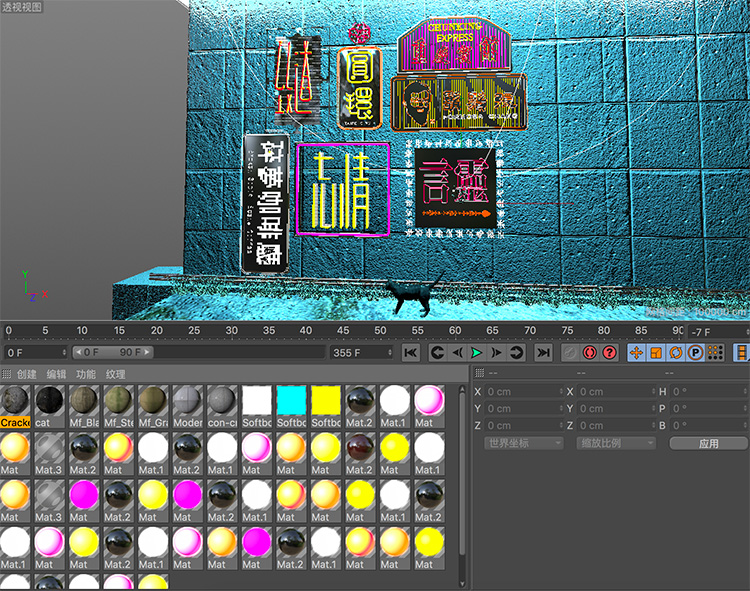Click the coordinate manager grip icon
This screenshot has width=750, height=591.
click(480, 372)
